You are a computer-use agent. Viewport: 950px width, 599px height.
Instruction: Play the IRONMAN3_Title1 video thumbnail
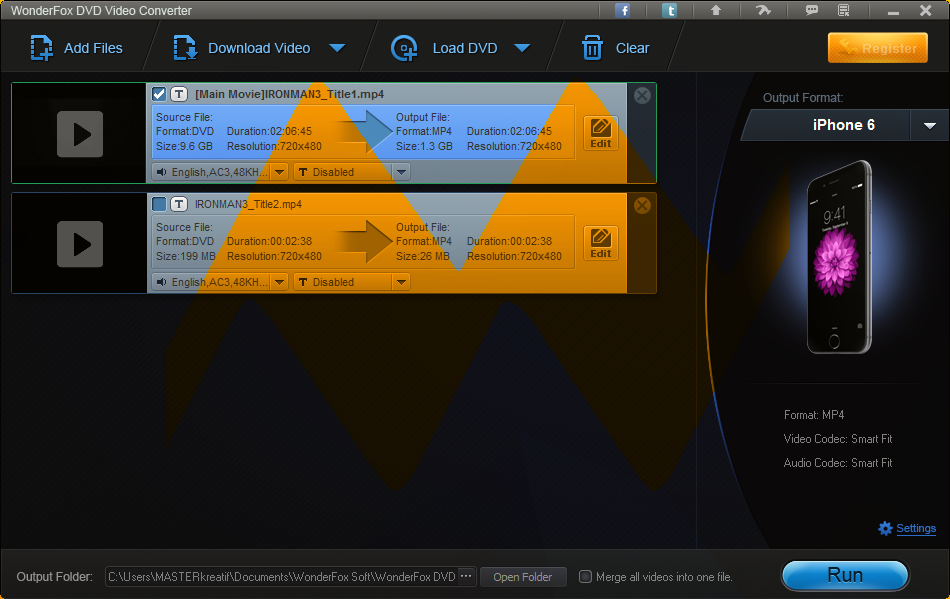80,134
